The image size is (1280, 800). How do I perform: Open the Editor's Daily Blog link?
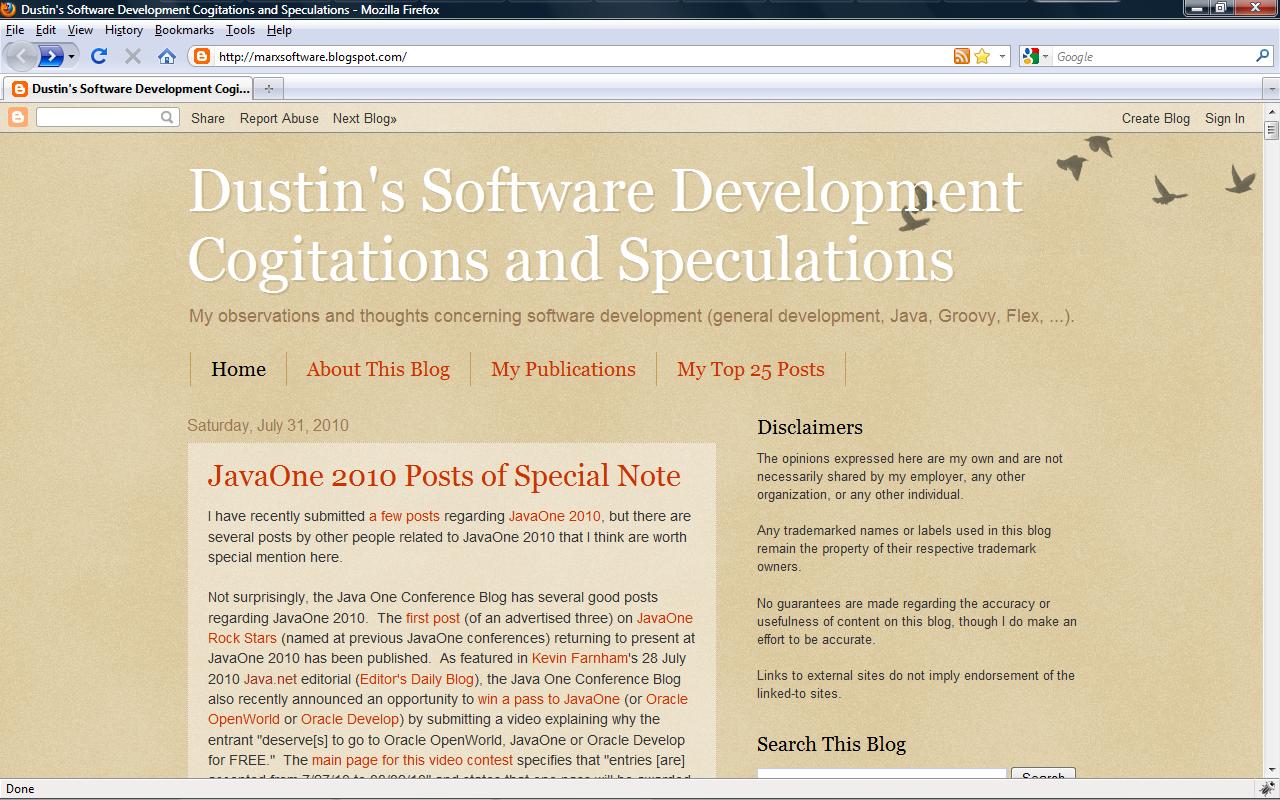point(416,679)
